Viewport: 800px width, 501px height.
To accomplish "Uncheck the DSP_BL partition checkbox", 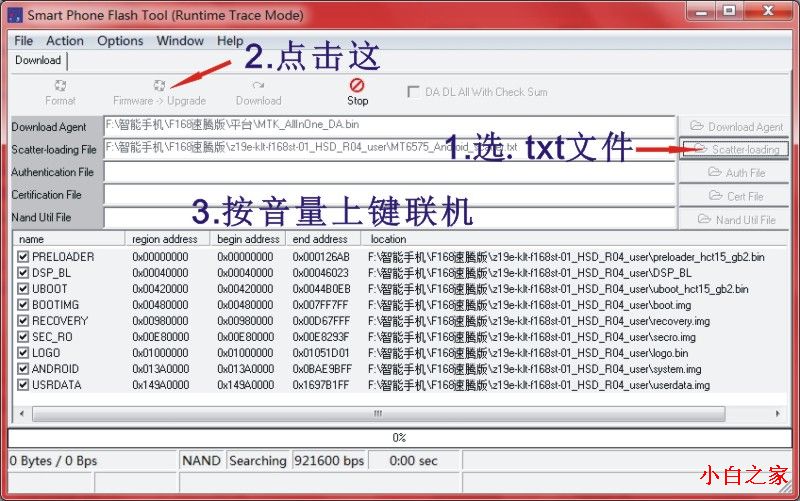I will pos(23,273).
